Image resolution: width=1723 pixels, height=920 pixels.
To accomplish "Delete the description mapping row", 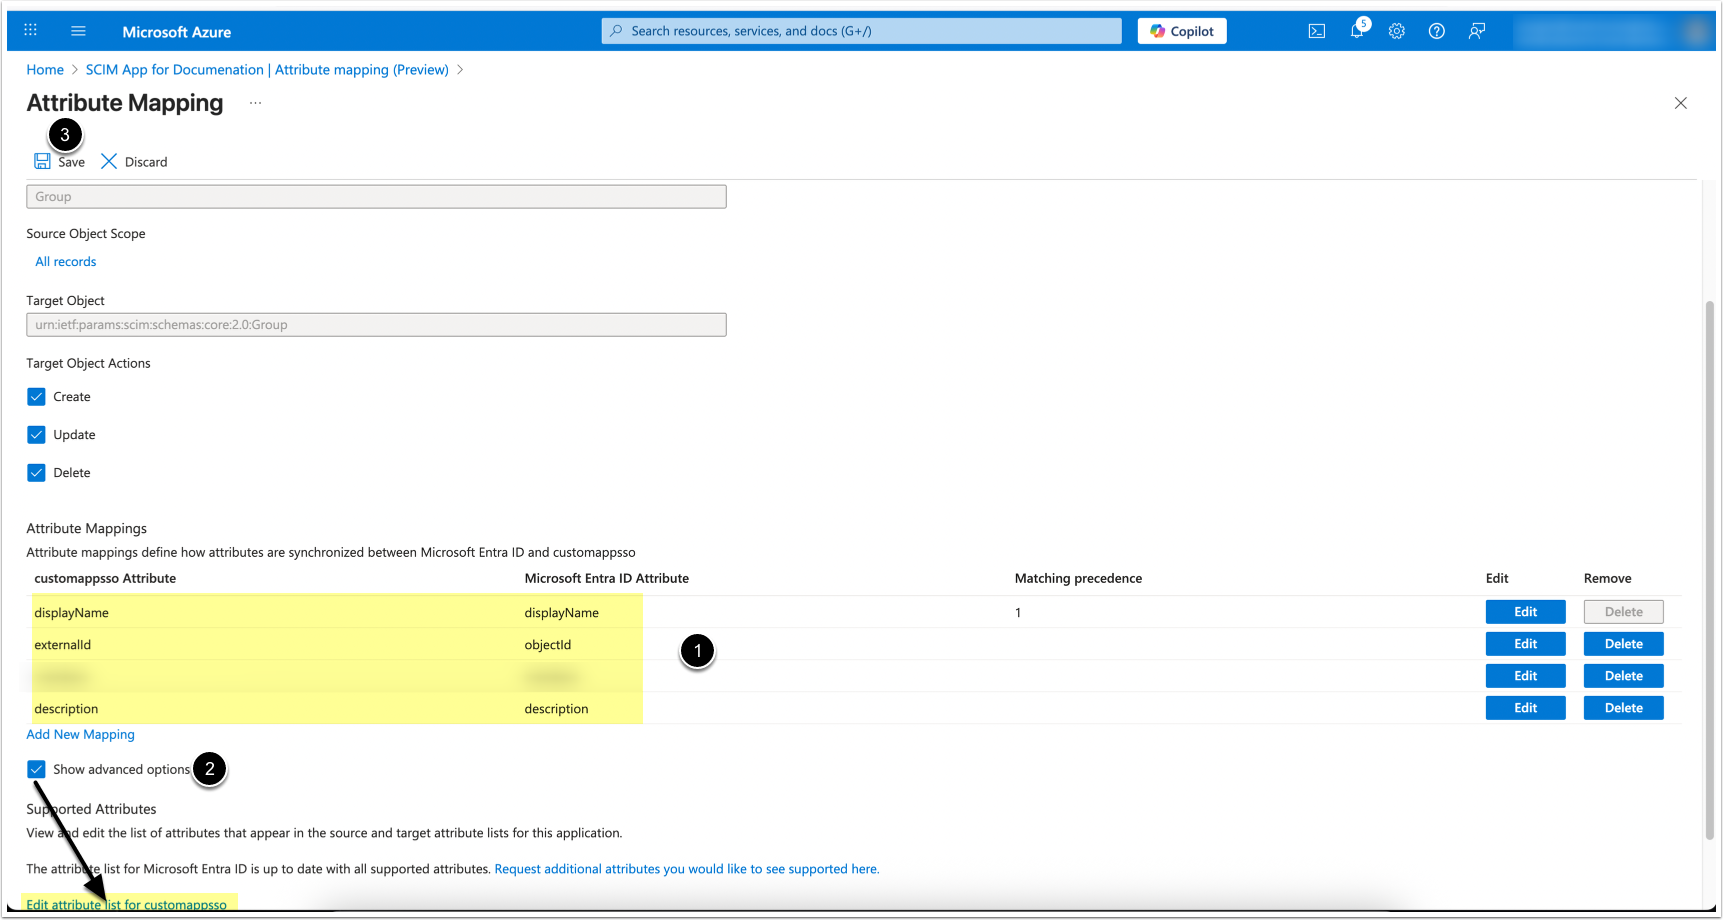I will pos(1624,708).
